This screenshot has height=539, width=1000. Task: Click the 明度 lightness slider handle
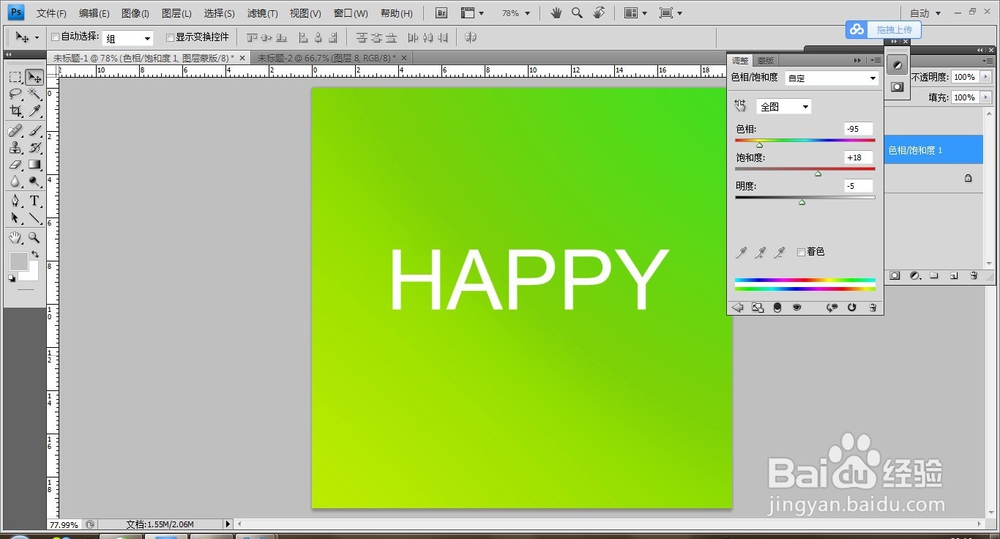click(x=802, y=203)
